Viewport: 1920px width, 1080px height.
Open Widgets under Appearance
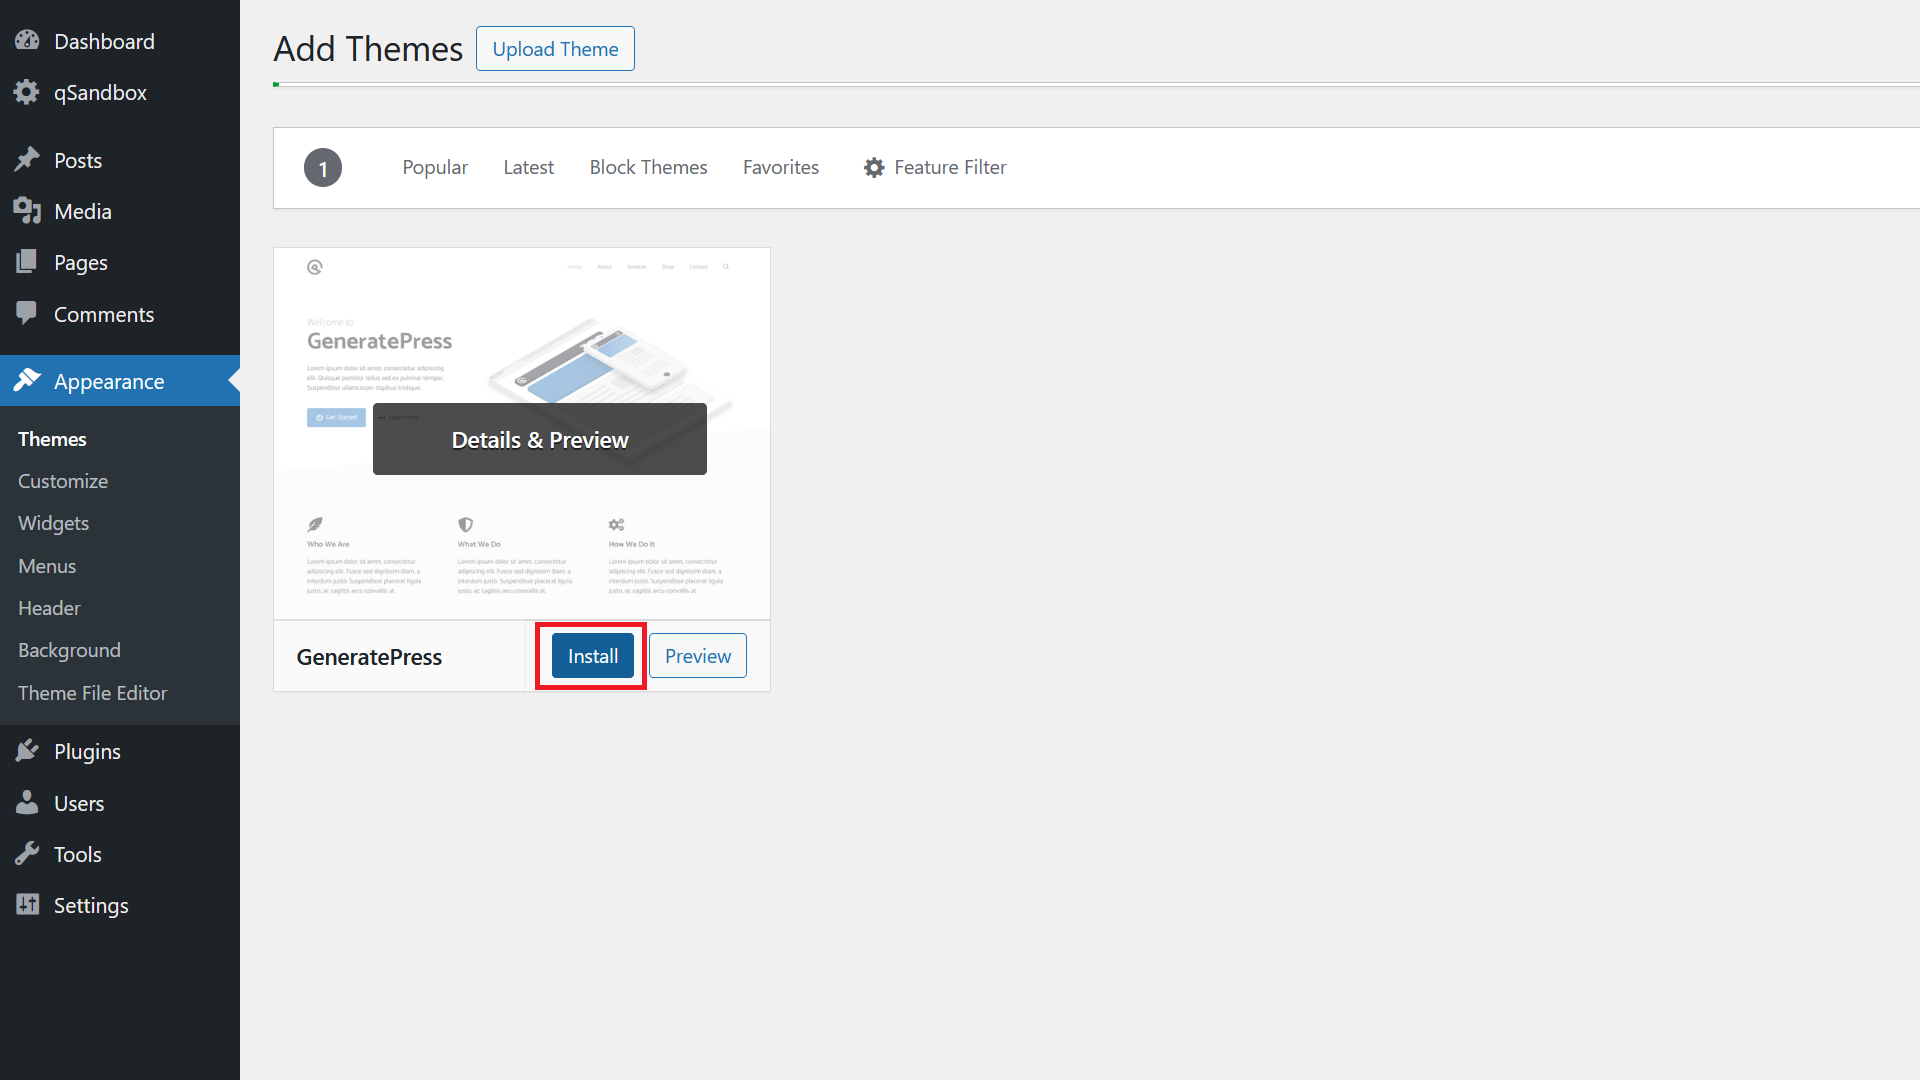[53, 523]
